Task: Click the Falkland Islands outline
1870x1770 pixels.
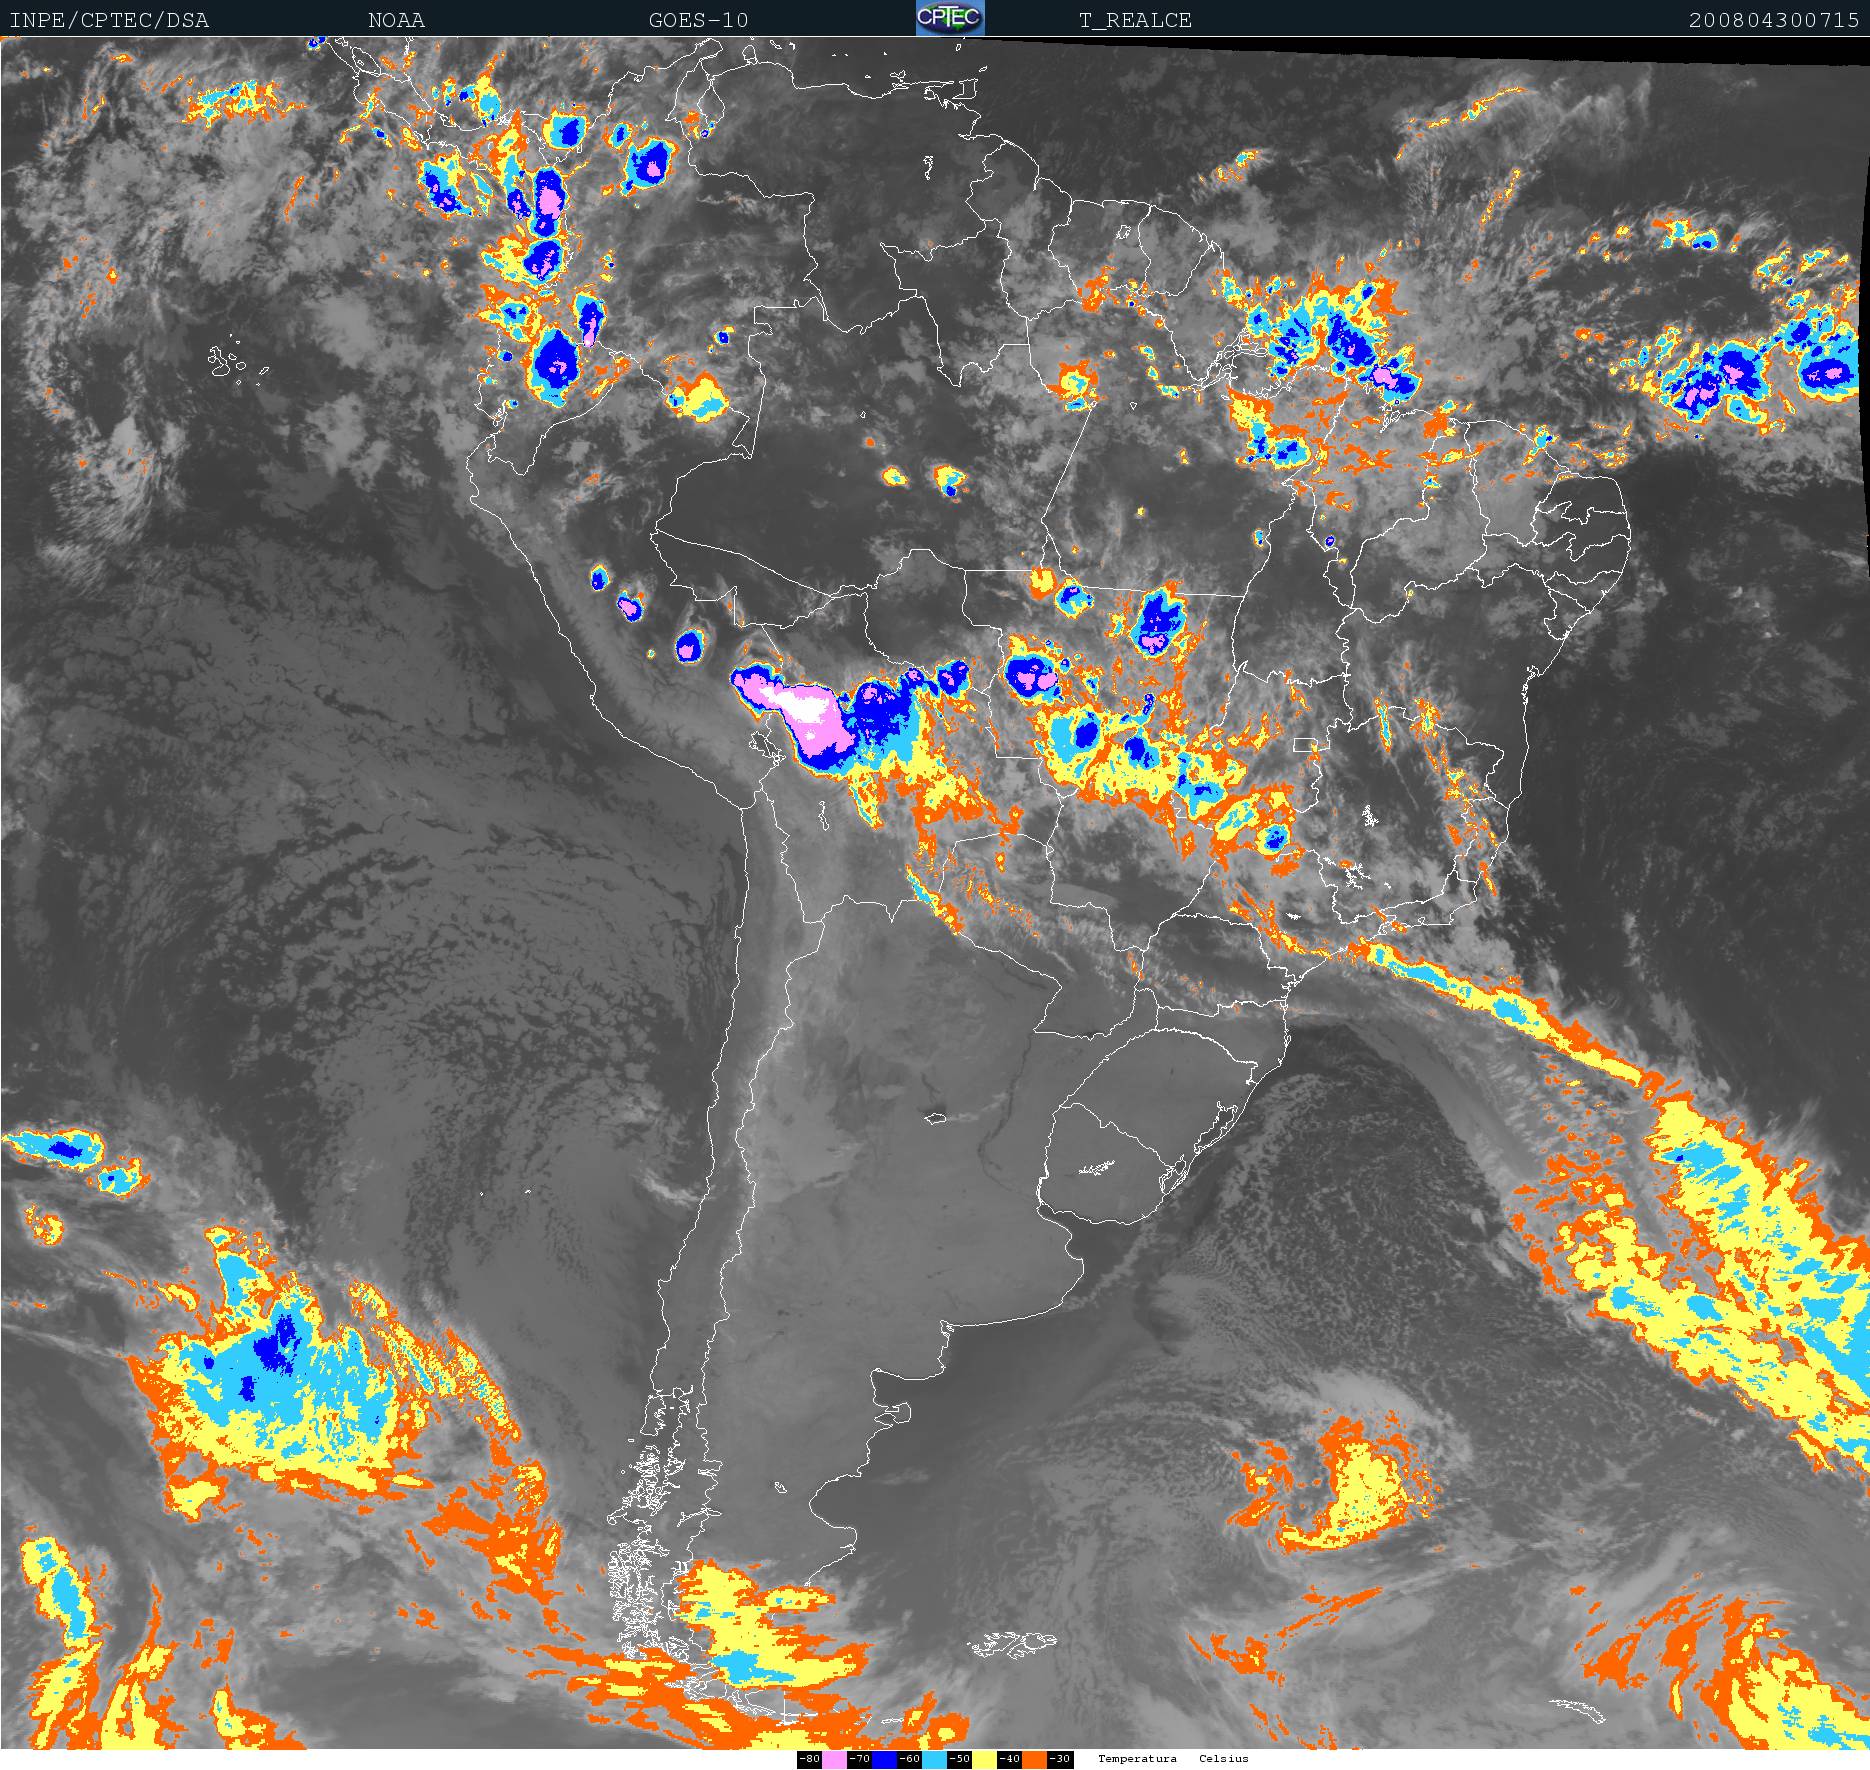Action: coord(1010,1643)
